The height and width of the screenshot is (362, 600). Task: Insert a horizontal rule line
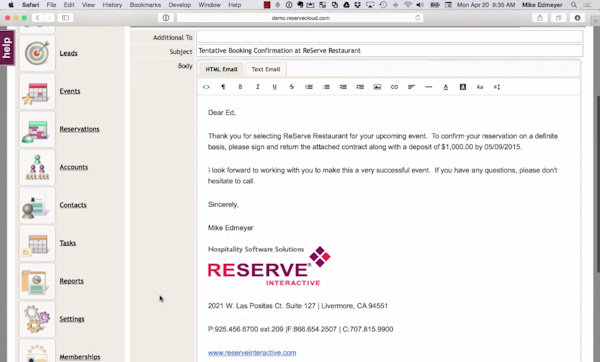click(429, 87)
